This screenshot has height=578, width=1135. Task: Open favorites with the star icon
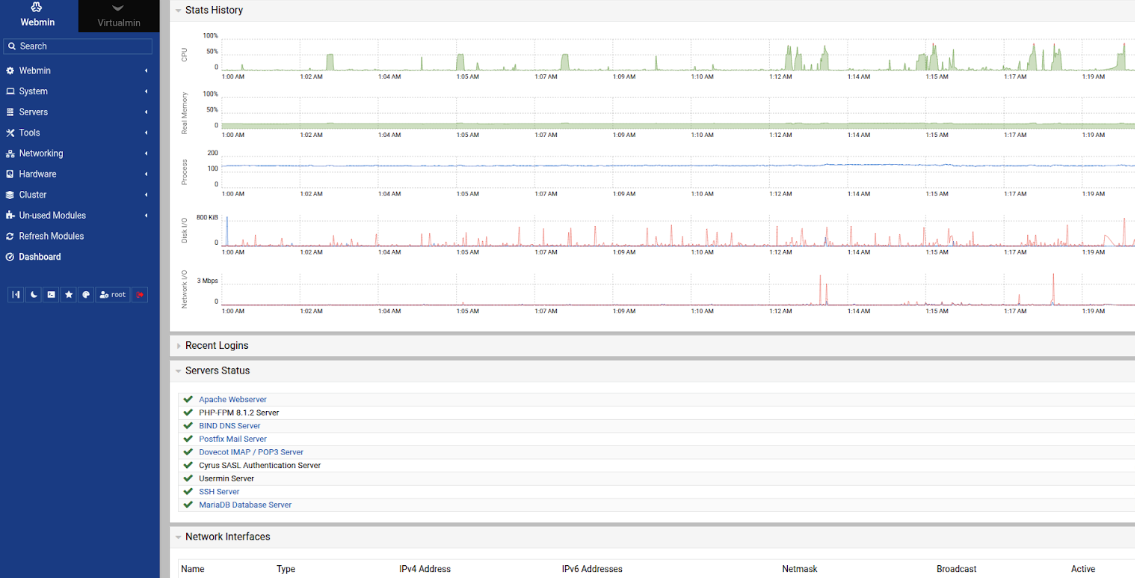pos(69,294)
